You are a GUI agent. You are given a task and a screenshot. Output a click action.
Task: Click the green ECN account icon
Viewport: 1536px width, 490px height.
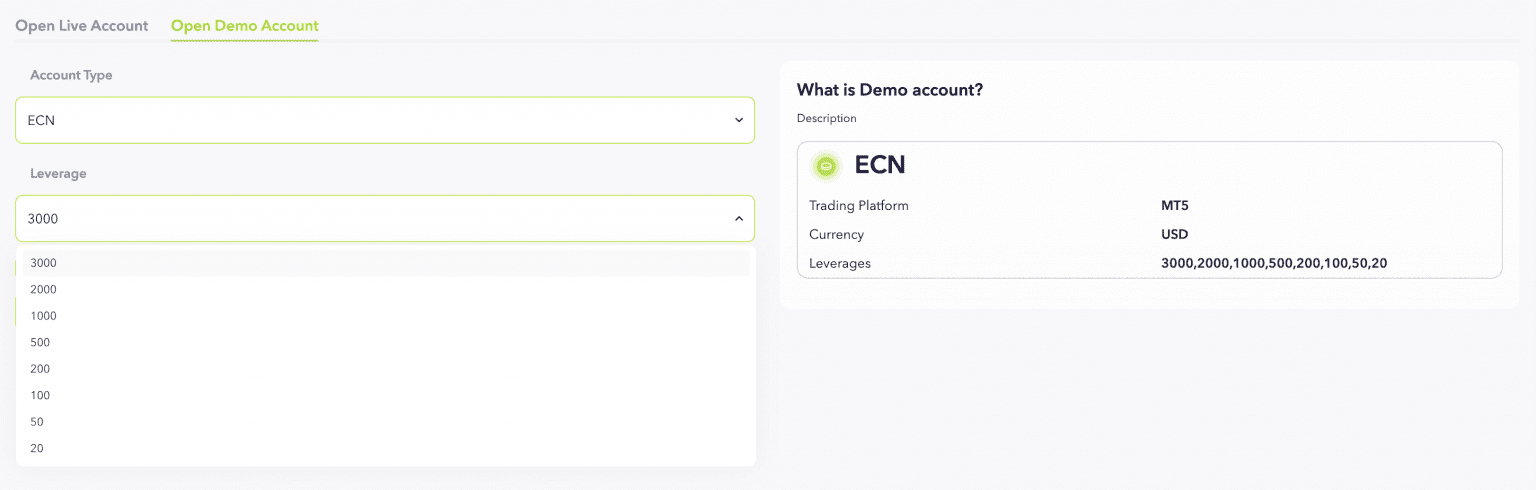(x=826, y=166)
